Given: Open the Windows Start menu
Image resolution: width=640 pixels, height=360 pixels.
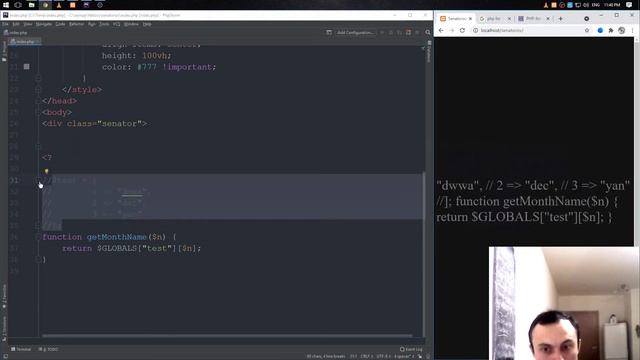Looking at the screenshot, I should tap(6, 5).
